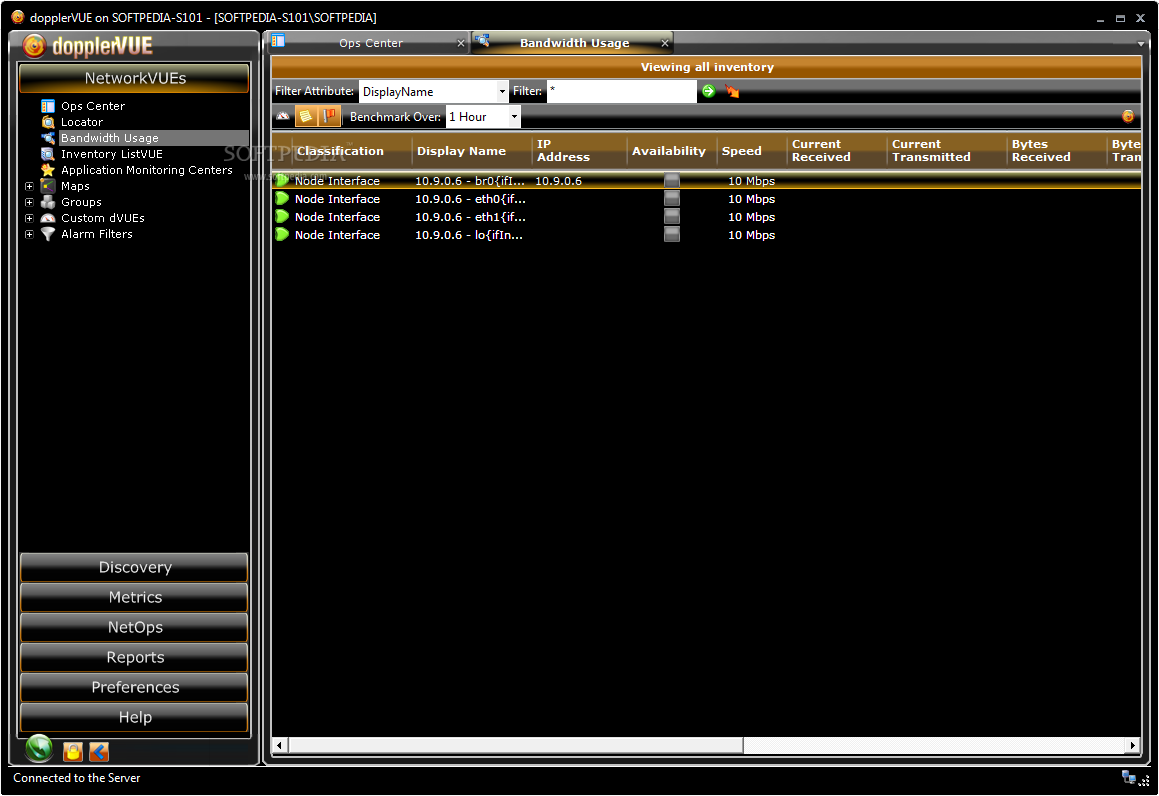This screenshot has height=796, width=1159.
Task: Click the Application Monitoring Centers star icon
Action: coord(48,170)
